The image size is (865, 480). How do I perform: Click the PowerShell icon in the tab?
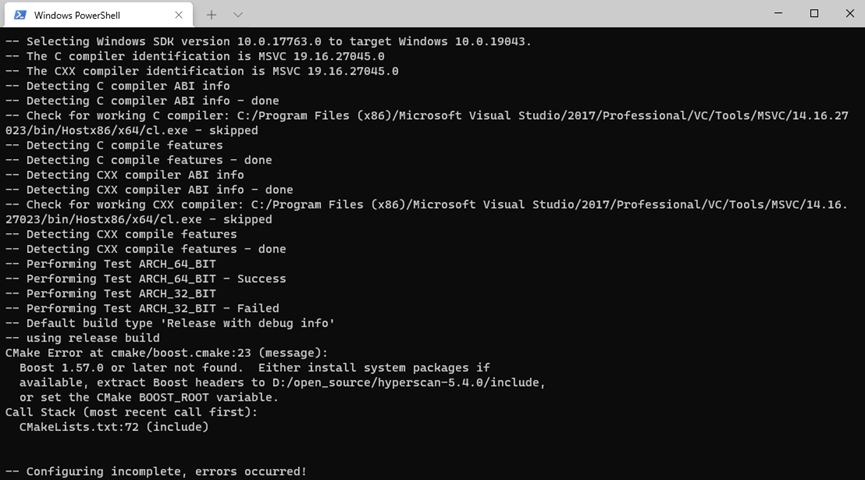[20, 15]
